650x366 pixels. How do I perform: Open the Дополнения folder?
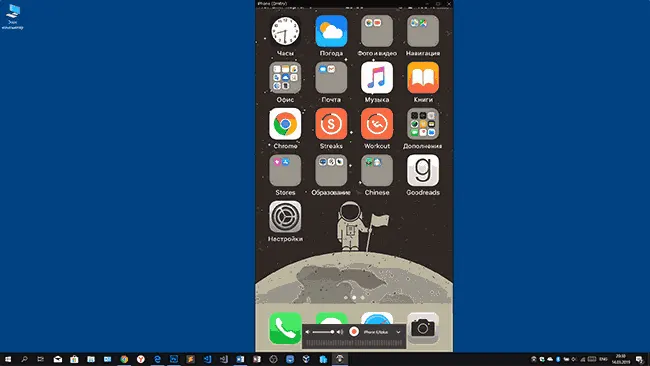423,124
